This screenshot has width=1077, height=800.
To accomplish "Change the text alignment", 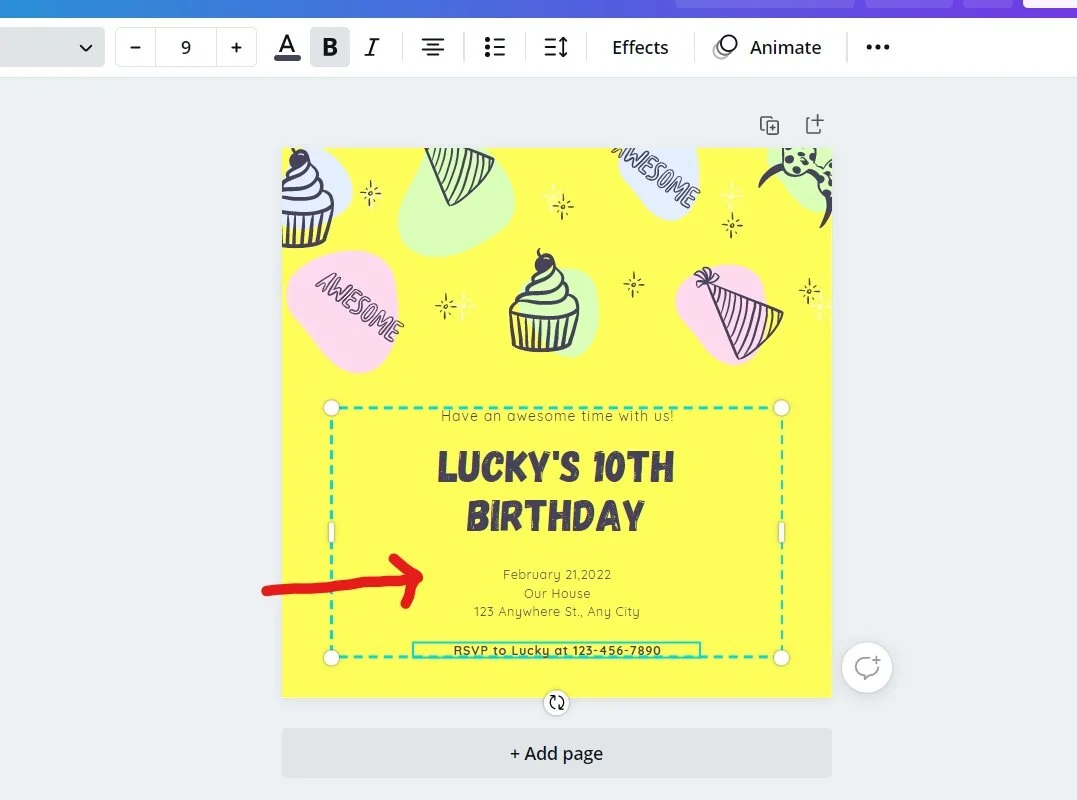I will 432,46.
